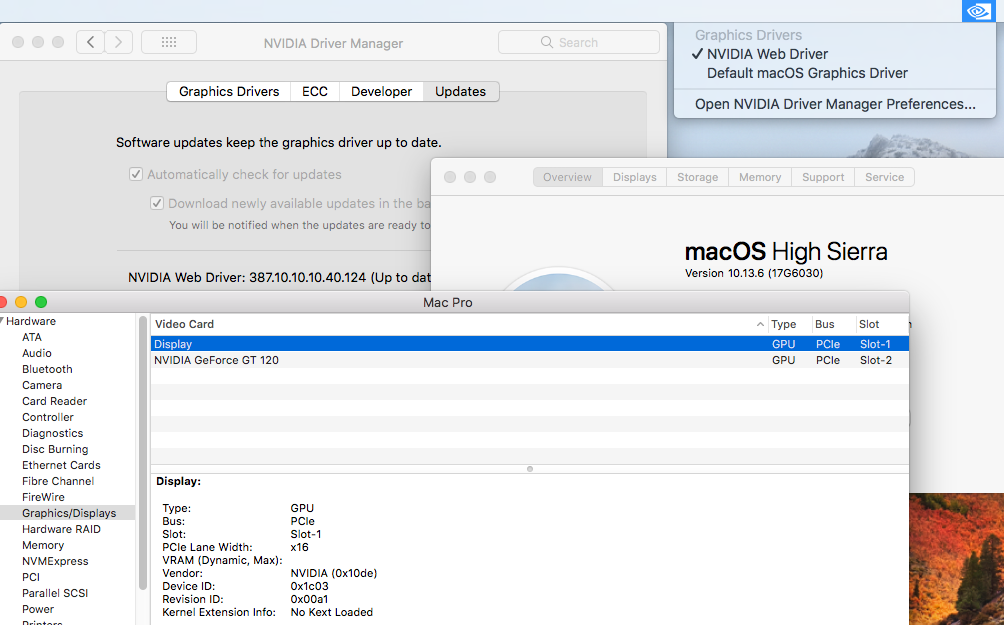Screen dimensions: 1004x625
Task: Select Controller in the sidebar
Action: pos(47,417)
